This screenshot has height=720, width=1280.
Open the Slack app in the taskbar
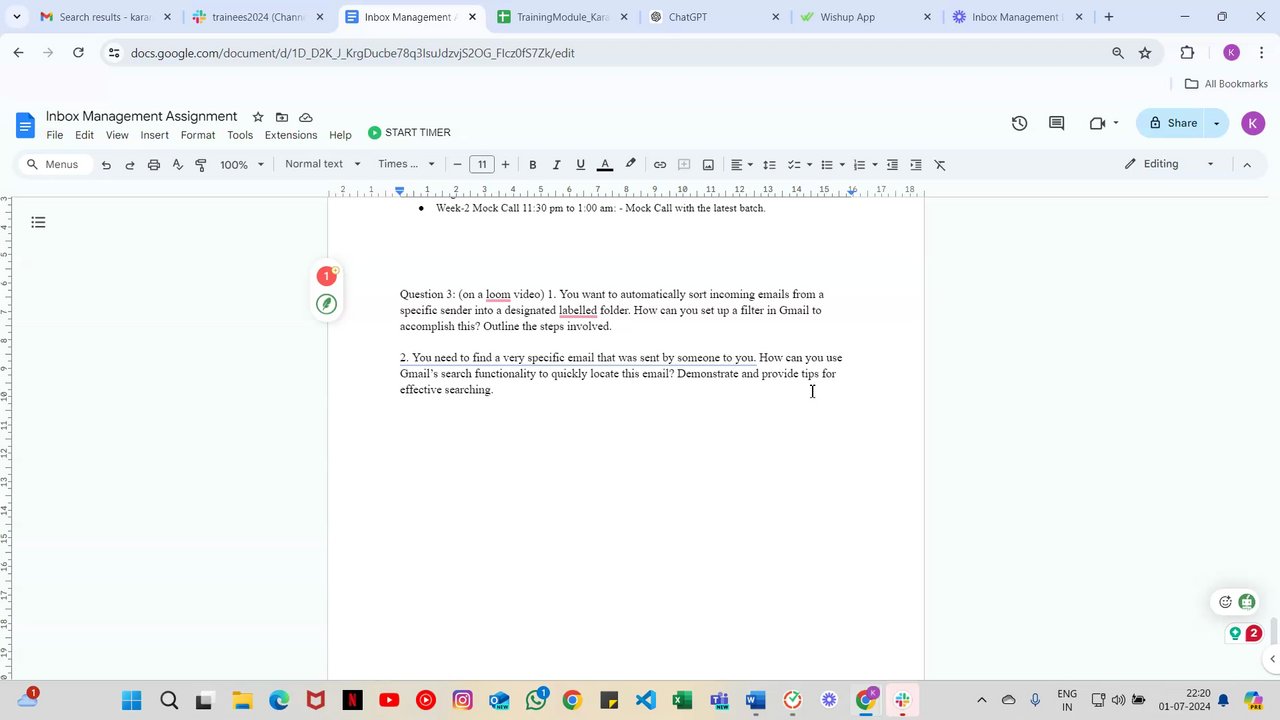[902, 701]
